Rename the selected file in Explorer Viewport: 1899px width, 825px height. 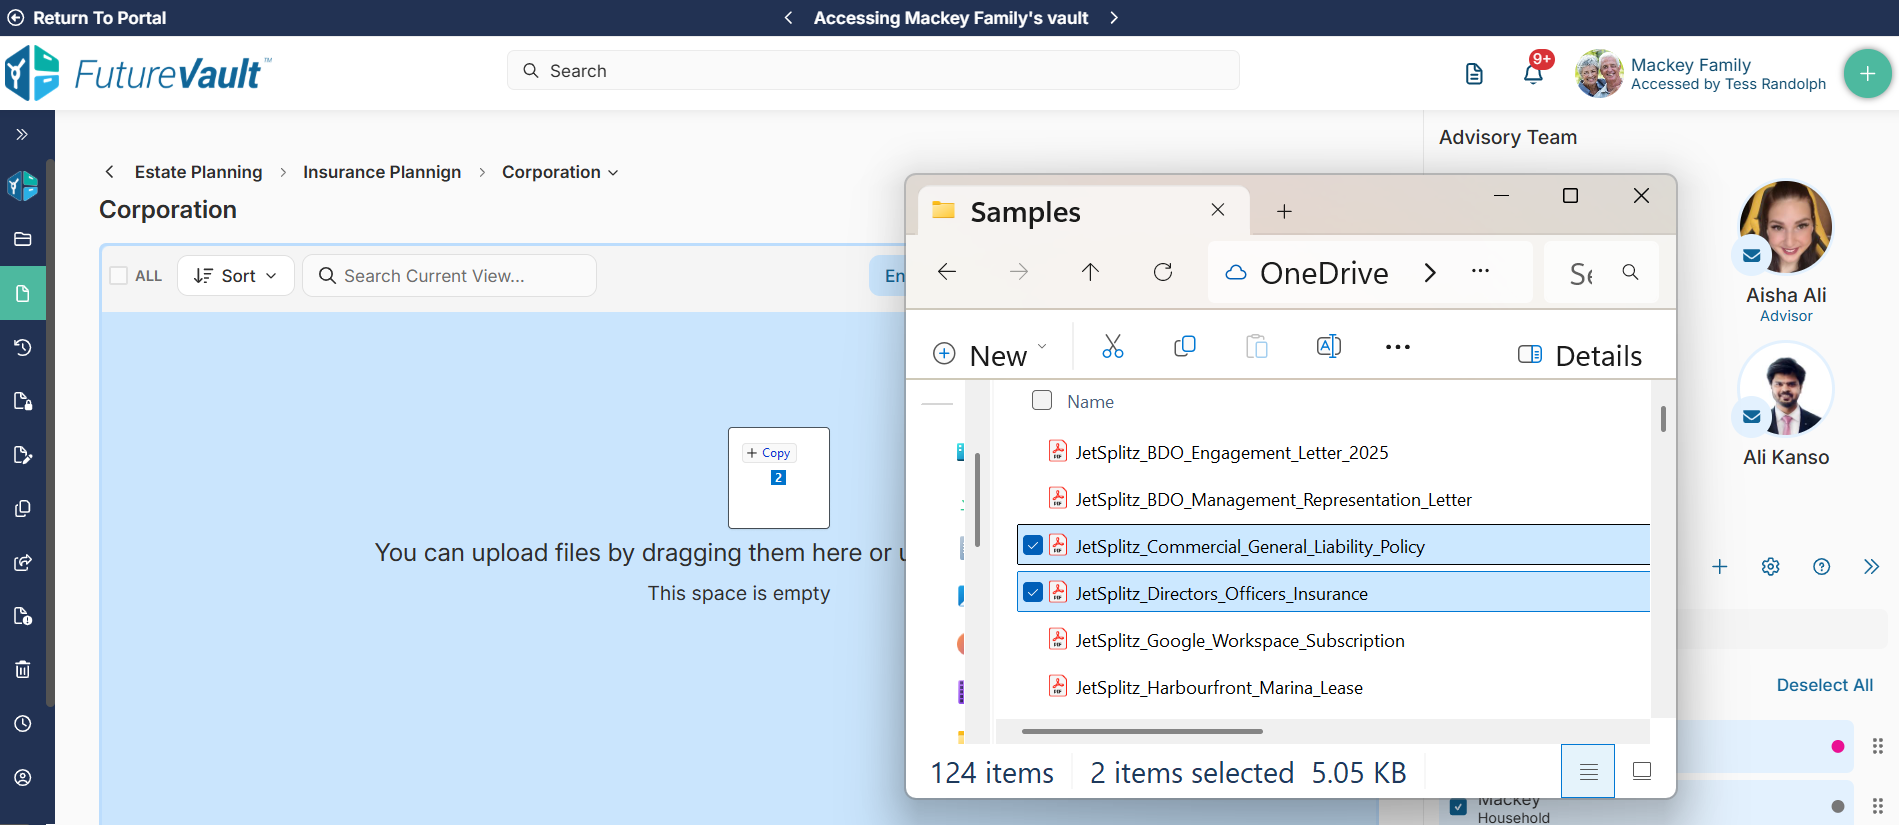pos(1329,347)
